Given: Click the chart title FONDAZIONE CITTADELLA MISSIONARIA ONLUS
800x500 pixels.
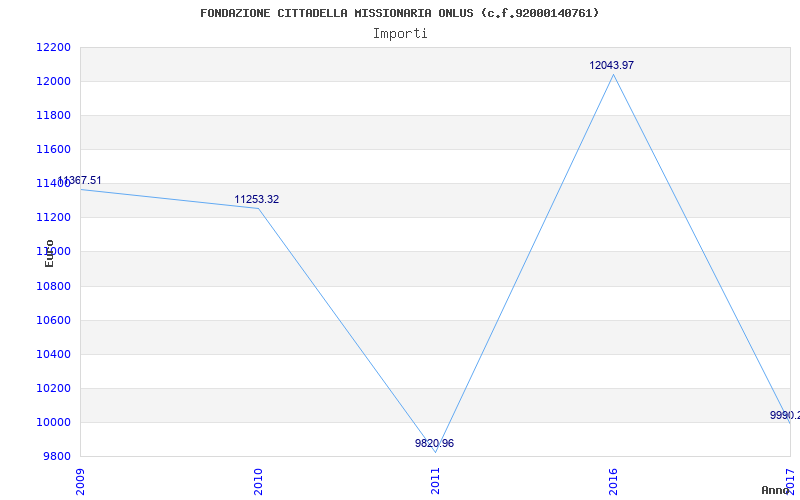Looking at the screenshot, I should 399,13.
